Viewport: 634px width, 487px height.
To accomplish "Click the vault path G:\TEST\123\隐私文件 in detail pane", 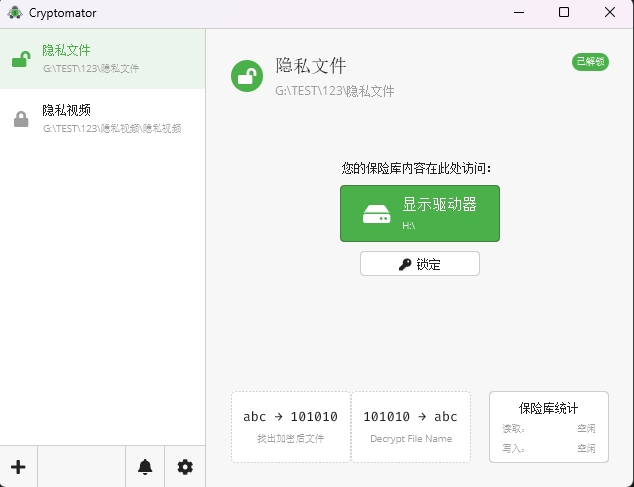I will 334,91.
